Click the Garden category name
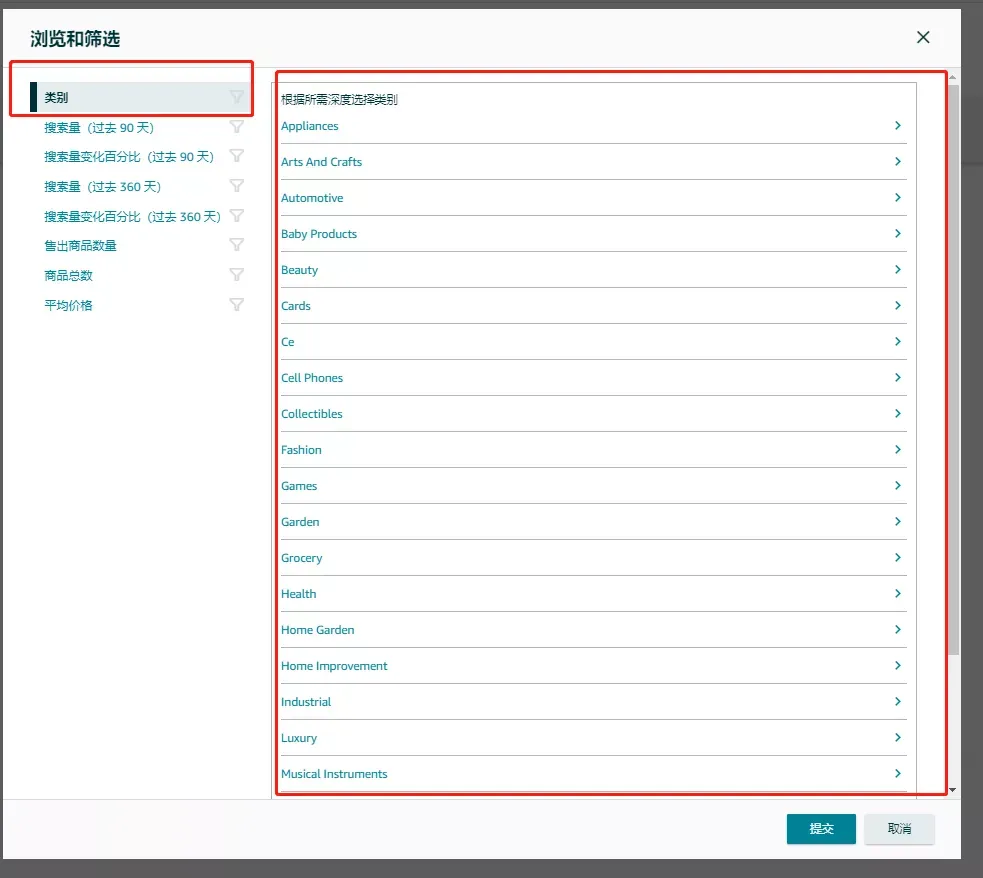983x878 pixels. pyautogui.click(x=300, y=522)
